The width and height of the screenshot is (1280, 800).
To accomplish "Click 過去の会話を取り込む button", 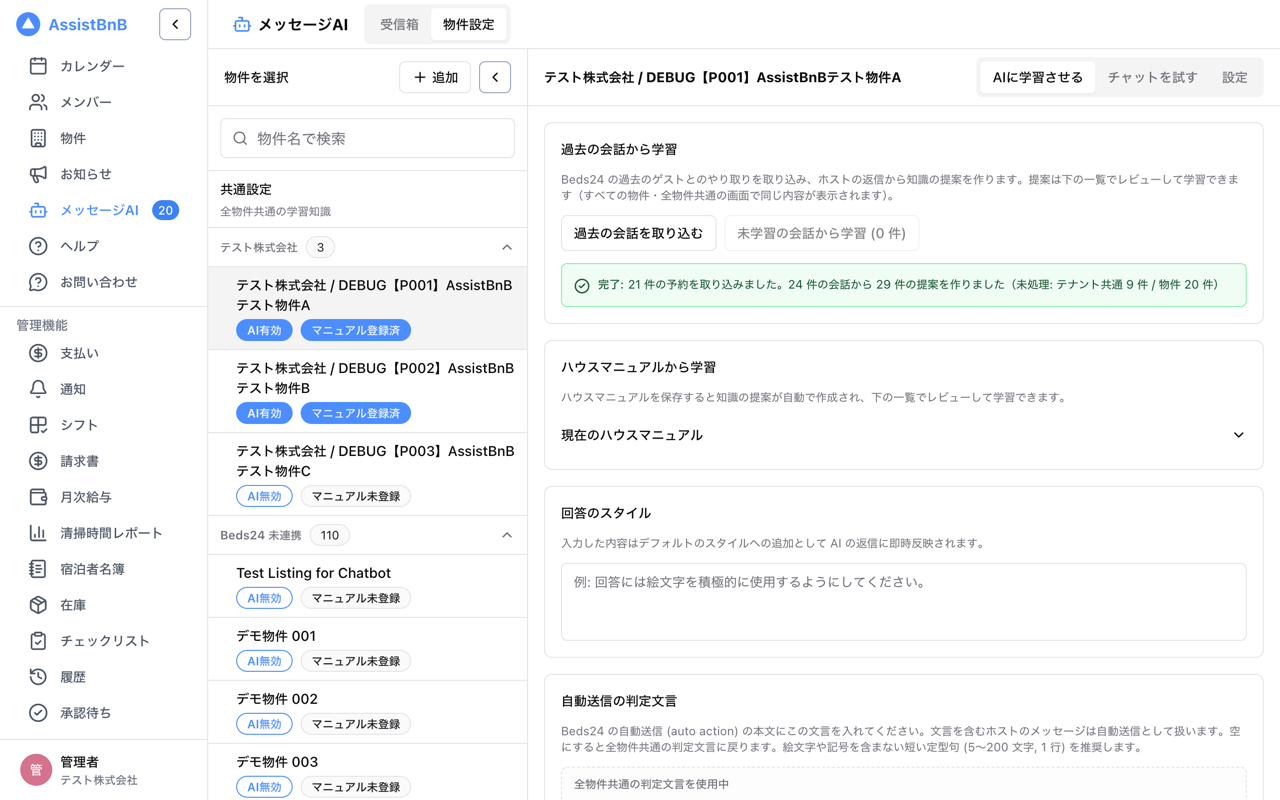I will (638, 233).
